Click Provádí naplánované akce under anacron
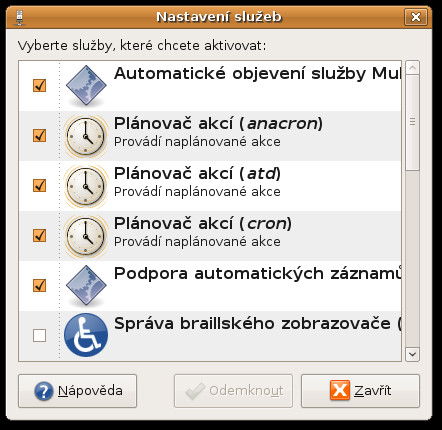 click(197, 142)
